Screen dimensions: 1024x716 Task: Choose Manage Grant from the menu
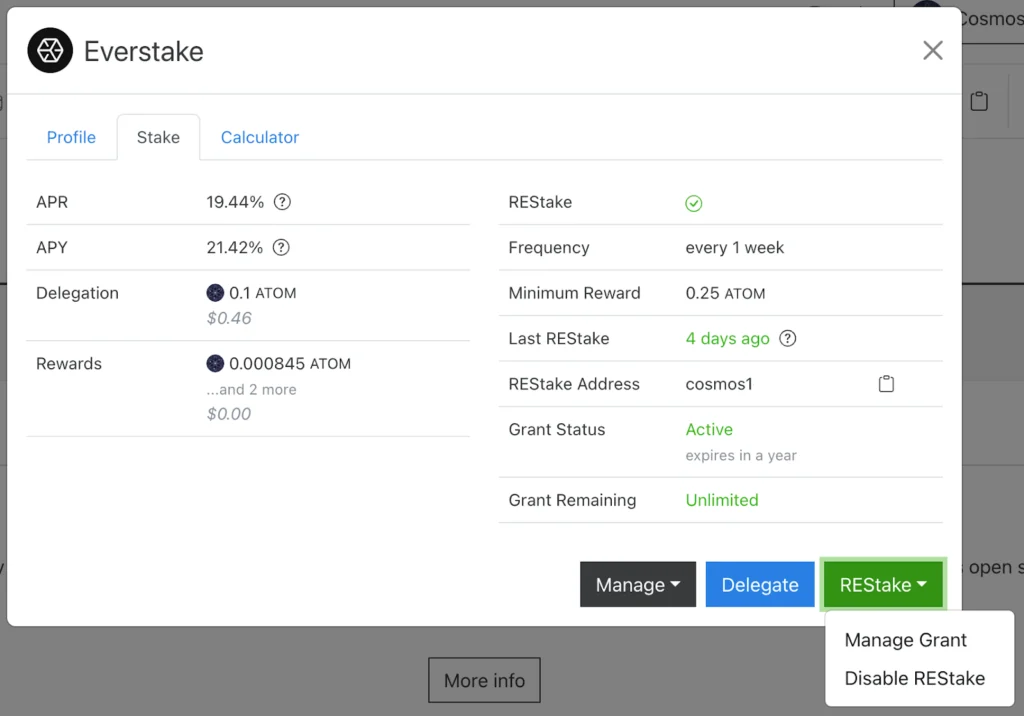[905, 640]
